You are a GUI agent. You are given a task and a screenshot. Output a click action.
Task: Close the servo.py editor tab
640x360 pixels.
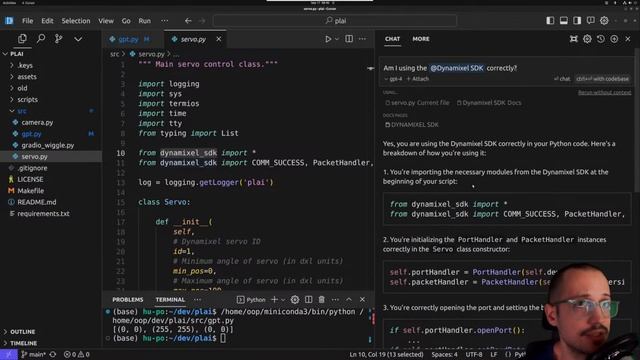[x=219, y=39]
